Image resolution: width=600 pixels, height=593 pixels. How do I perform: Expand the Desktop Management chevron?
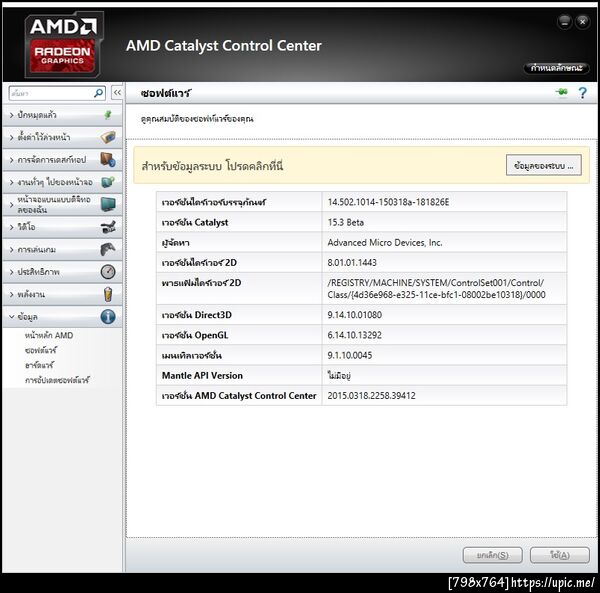[x=11, y=160]
